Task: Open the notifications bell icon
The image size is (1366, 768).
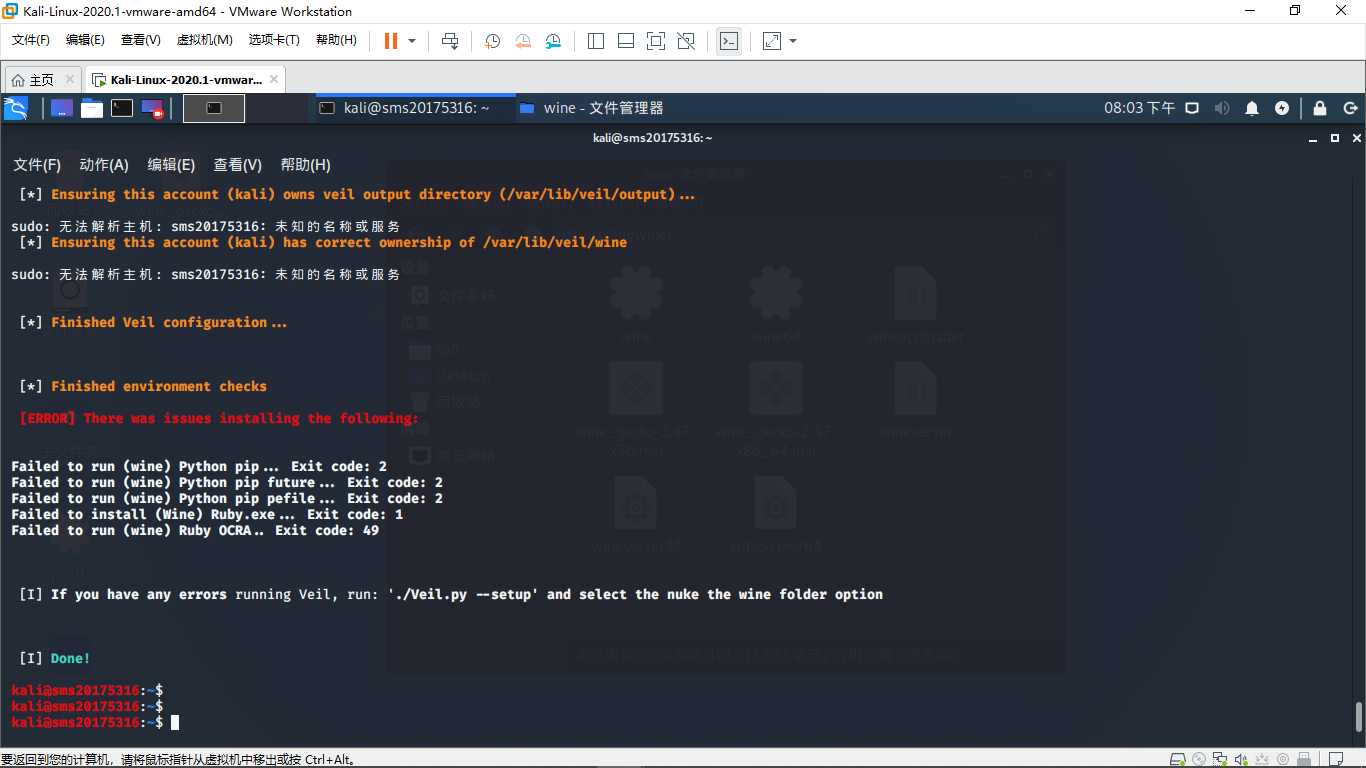Action: point(1252,108)
